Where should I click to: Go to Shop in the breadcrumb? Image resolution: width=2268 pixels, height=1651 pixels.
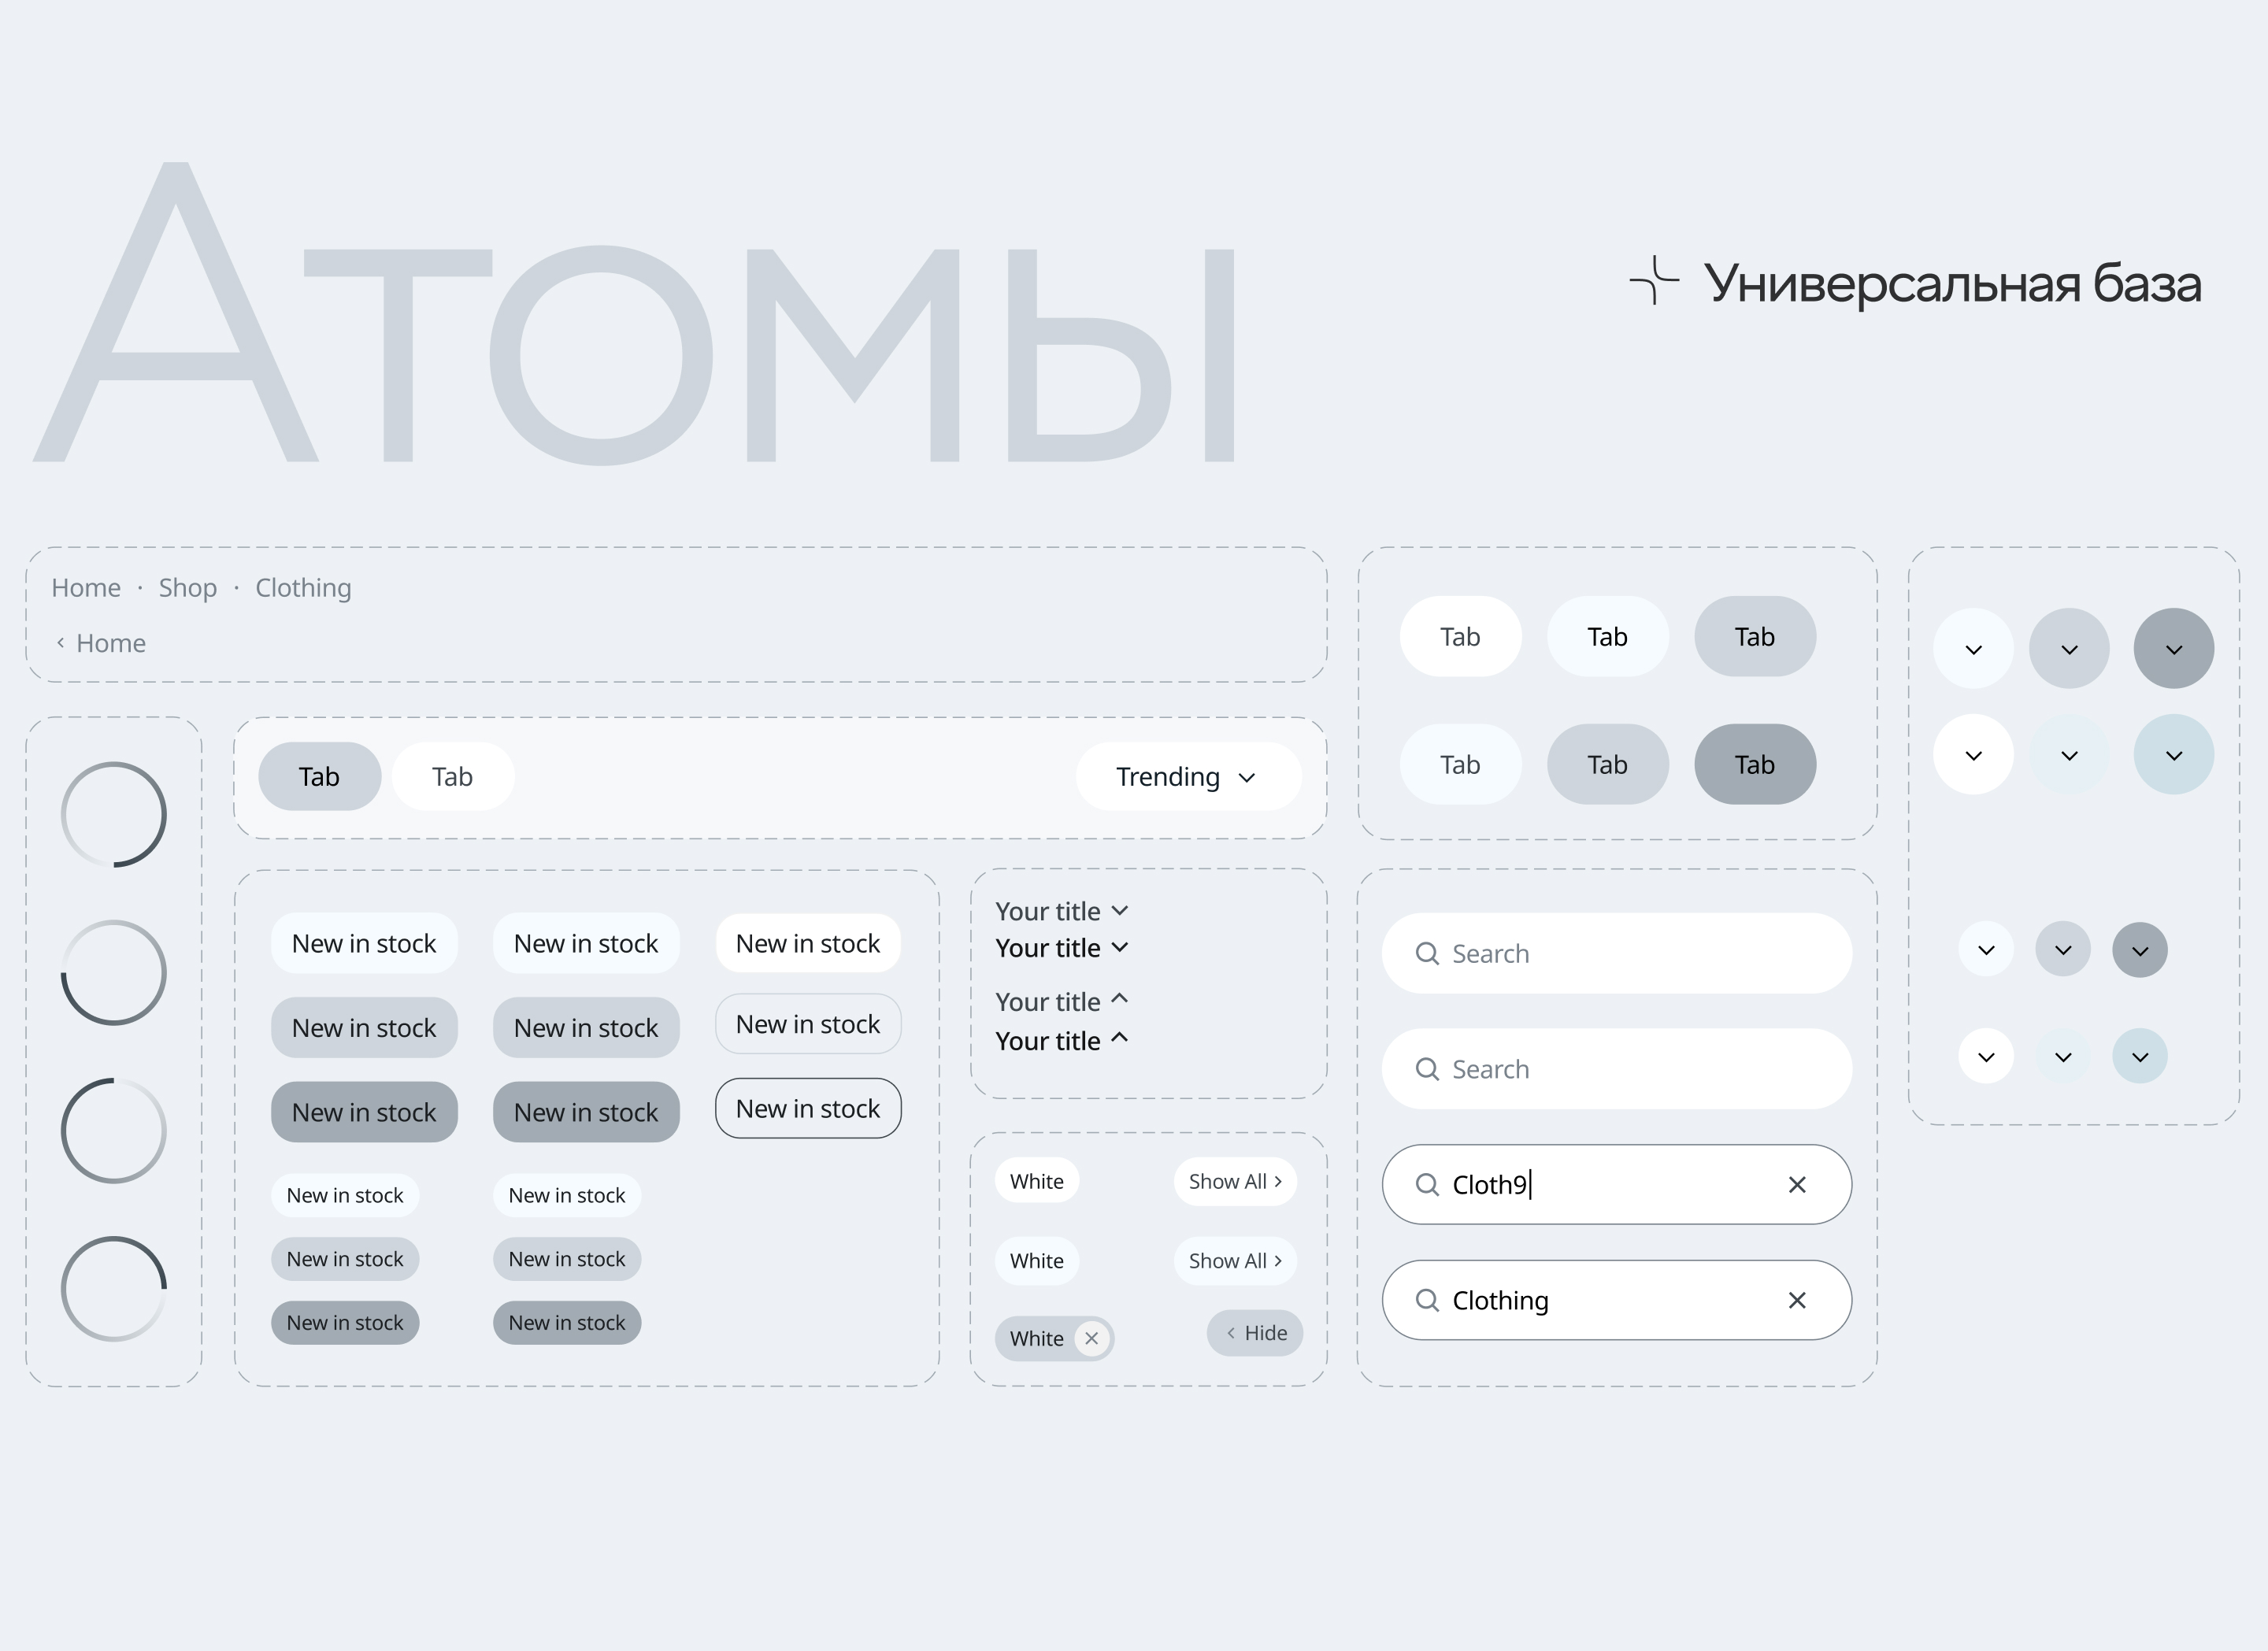188,588
